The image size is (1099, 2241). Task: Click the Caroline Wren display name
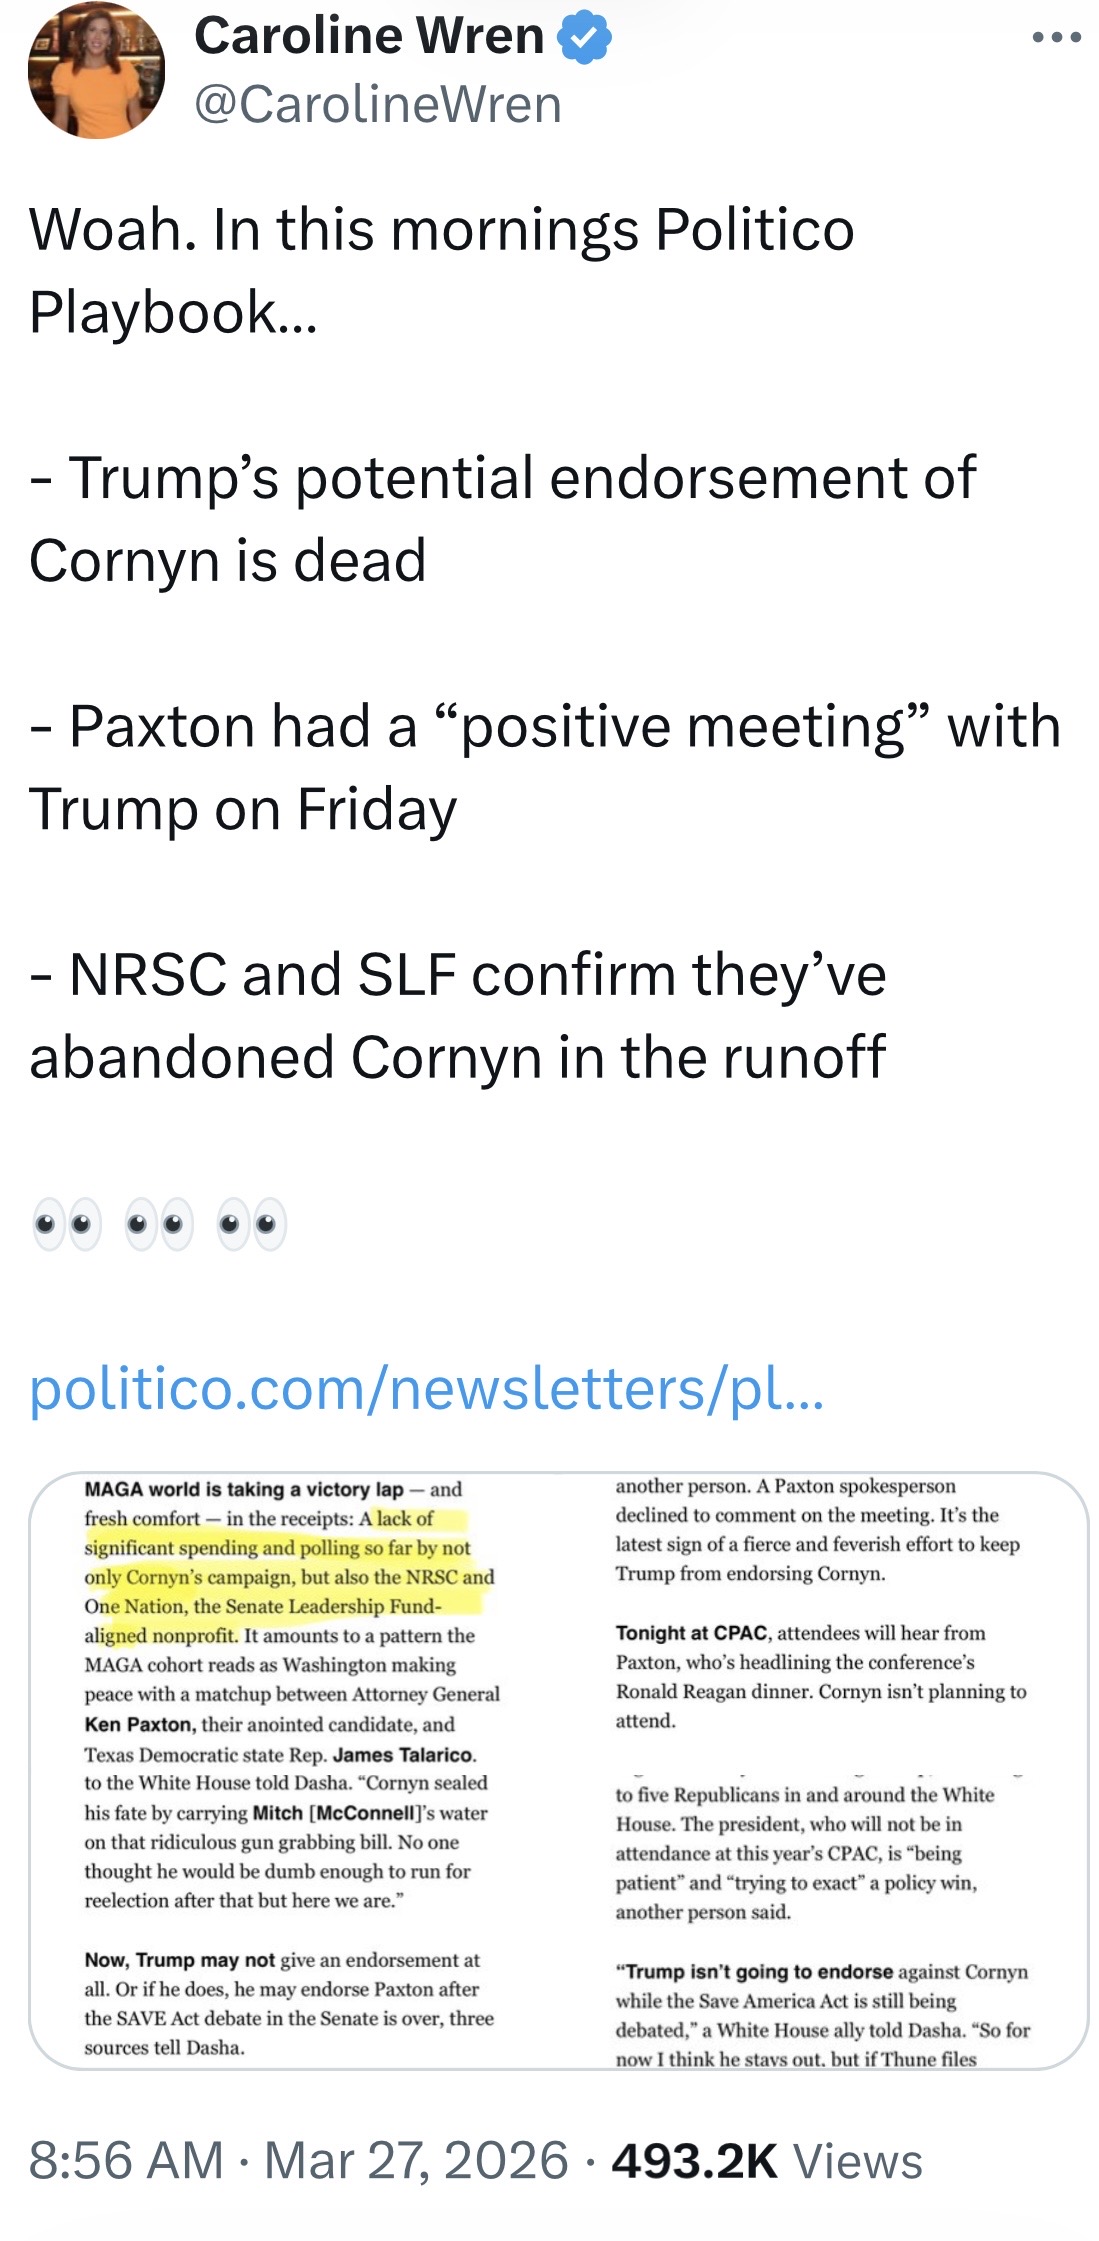tap(368, 36)
